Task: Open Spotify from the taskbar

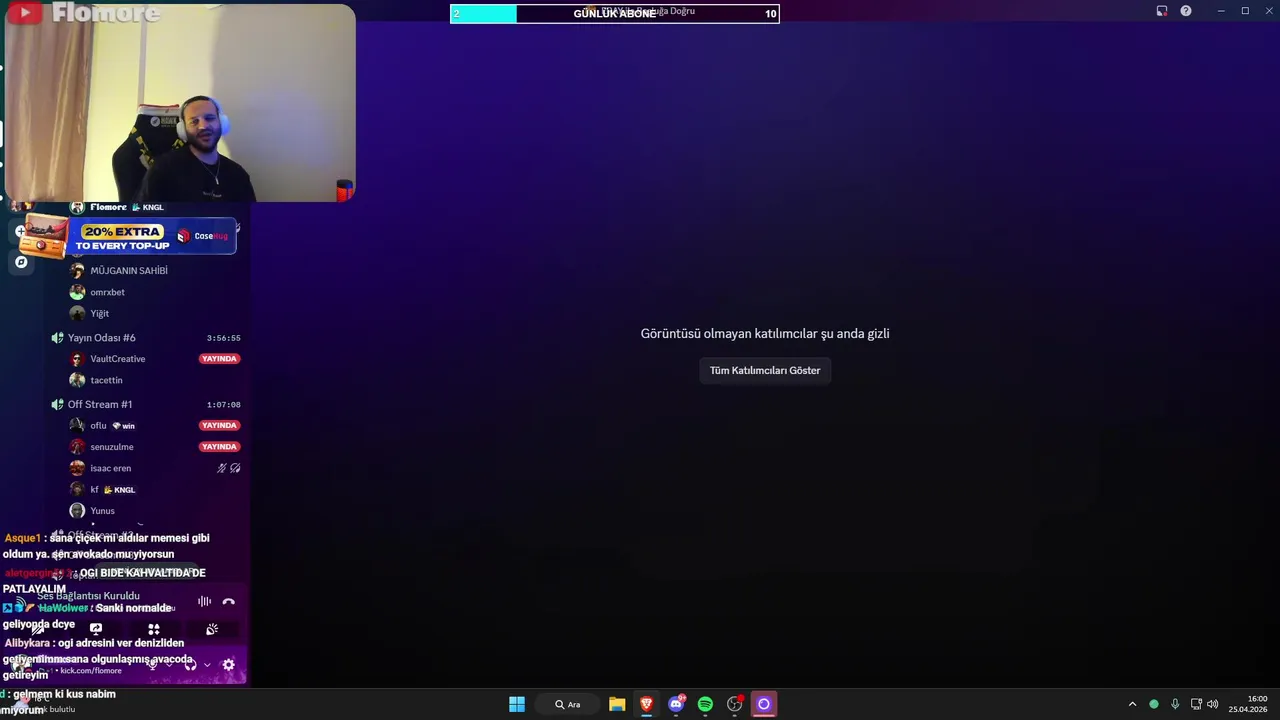Action: [705, 704]
